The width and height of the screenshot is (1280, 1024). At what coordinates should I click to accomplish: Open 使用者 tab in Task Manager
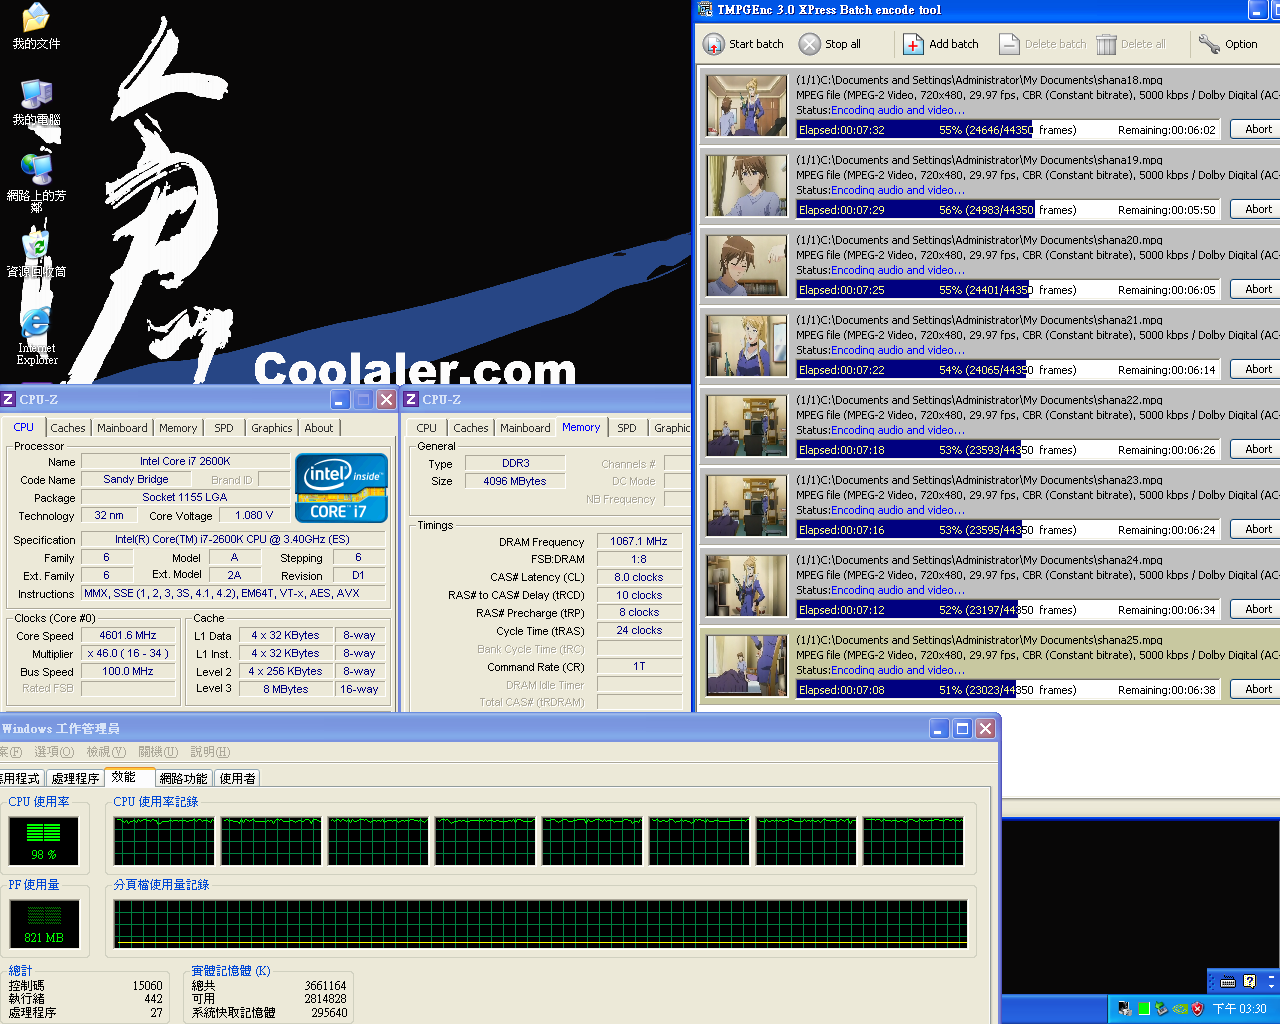pos(238,778)
